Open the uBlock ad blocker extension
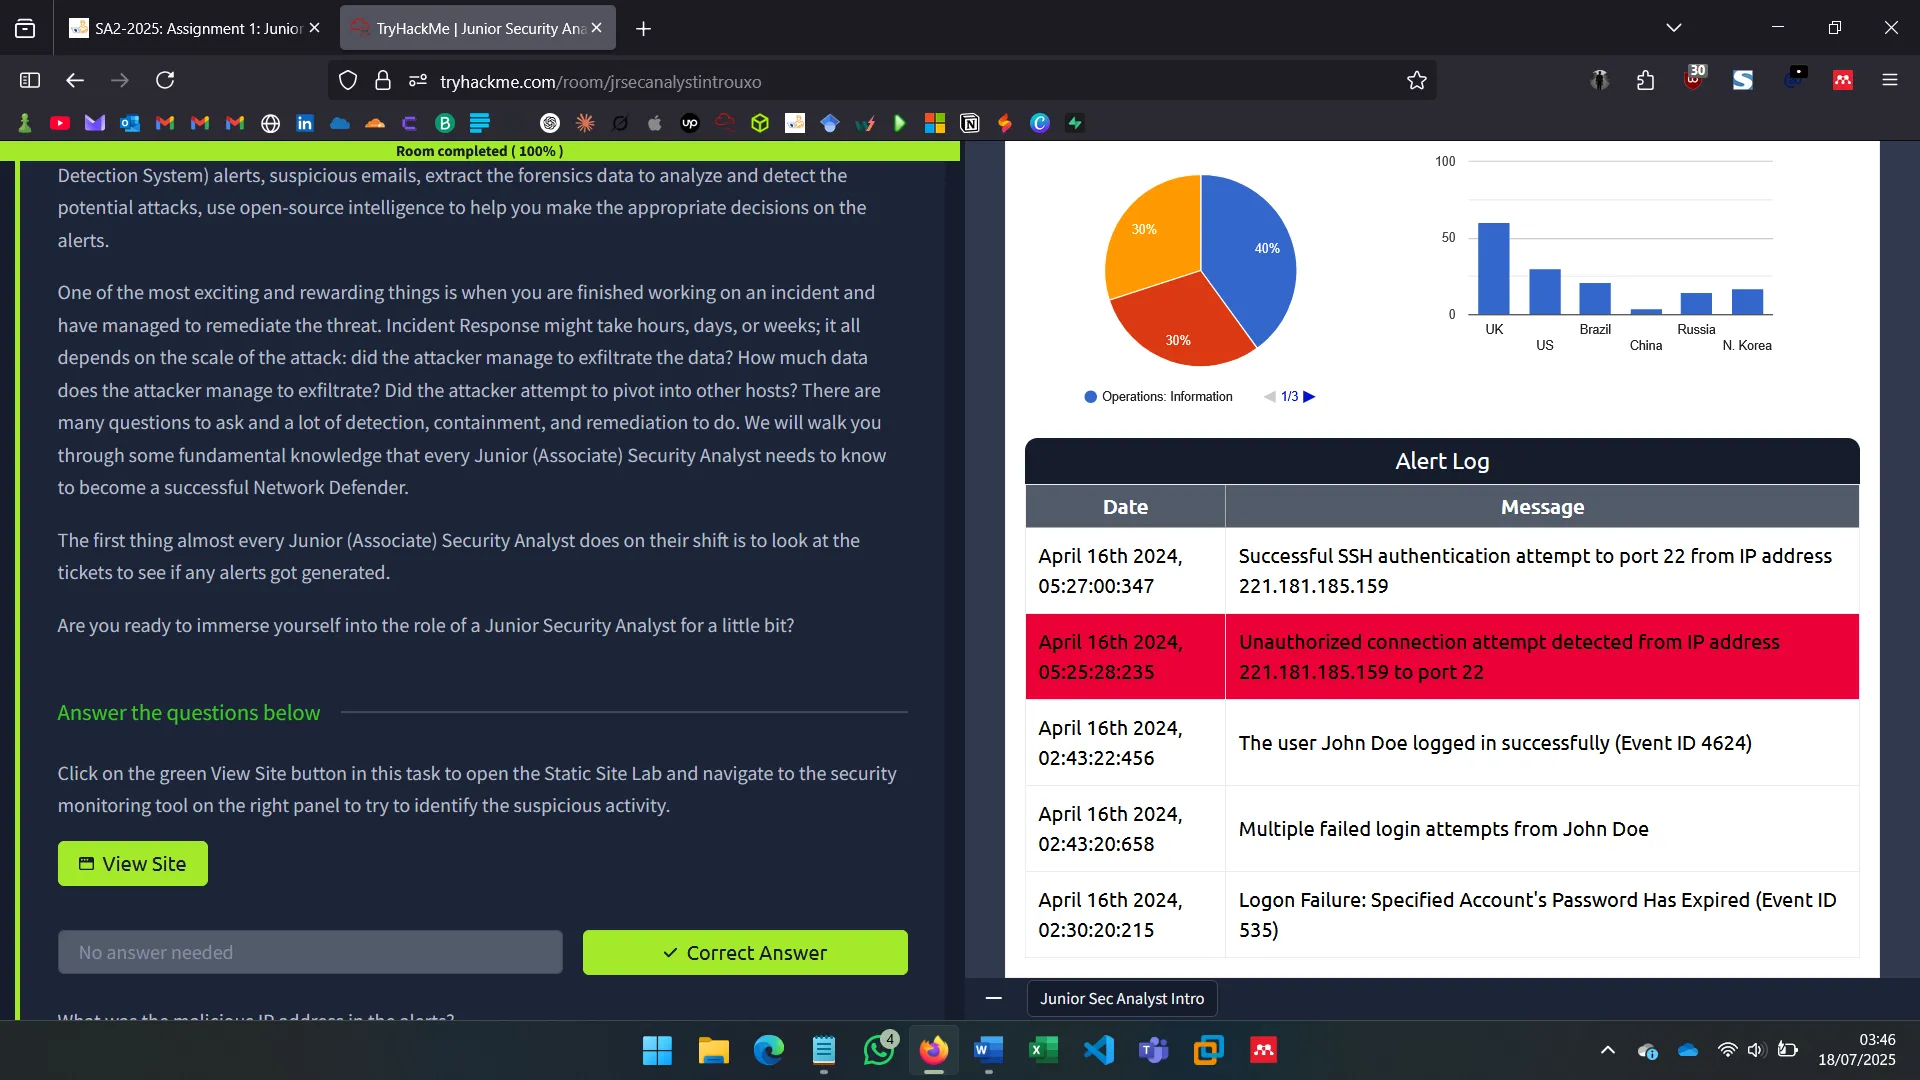This screenshot has width=1920, height=1080. pyautogui.click(x=1693, y=82)
